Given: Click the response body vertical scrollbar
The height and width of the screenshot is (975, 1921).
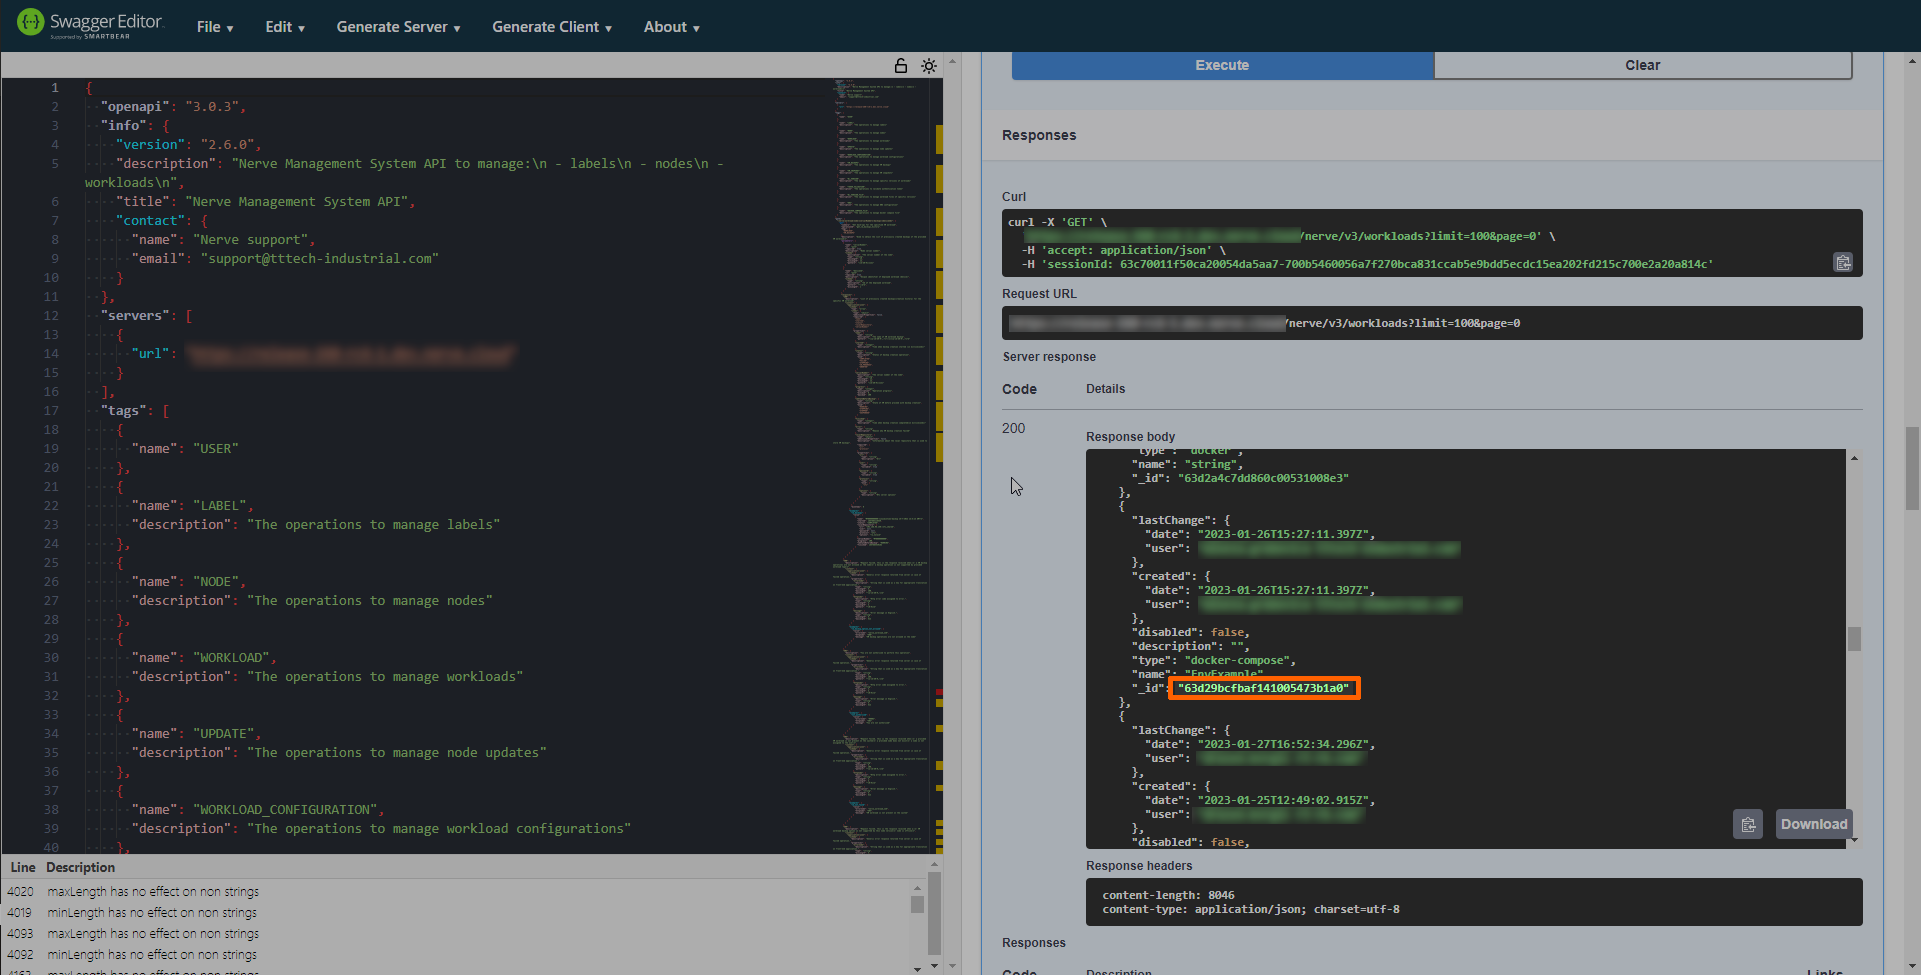Looking at the screenshot, I should tap(1856, 640).
